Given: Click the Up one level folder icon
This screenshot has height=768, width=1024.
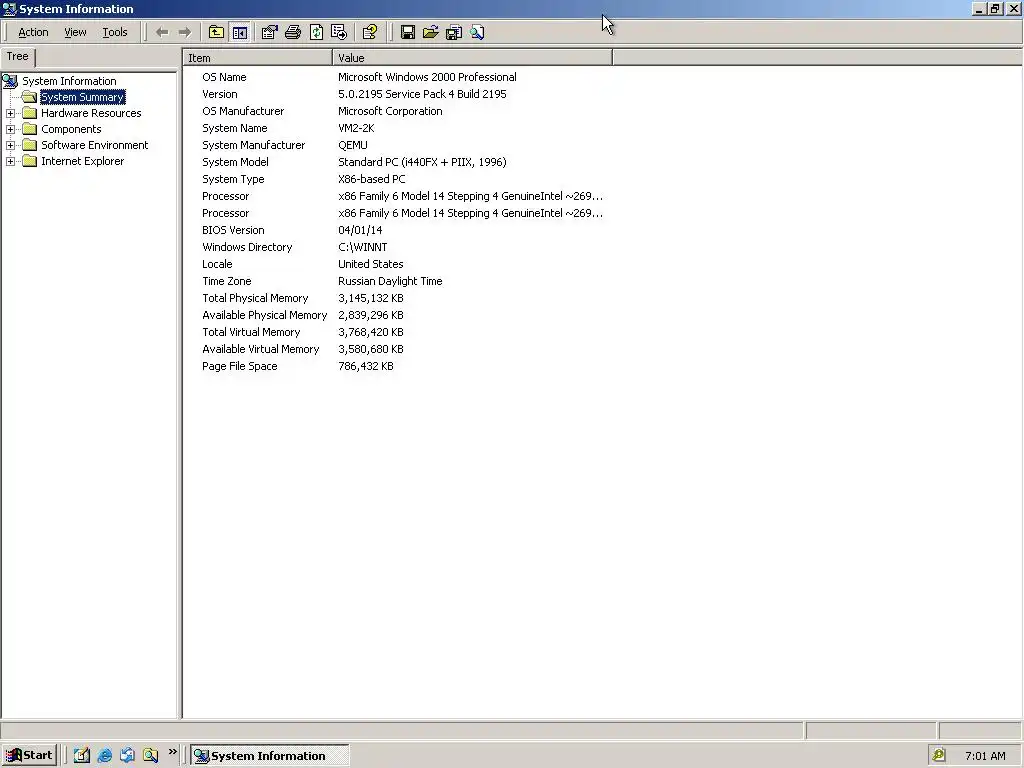Looking at the screenshot, I should tap(216, 32).
